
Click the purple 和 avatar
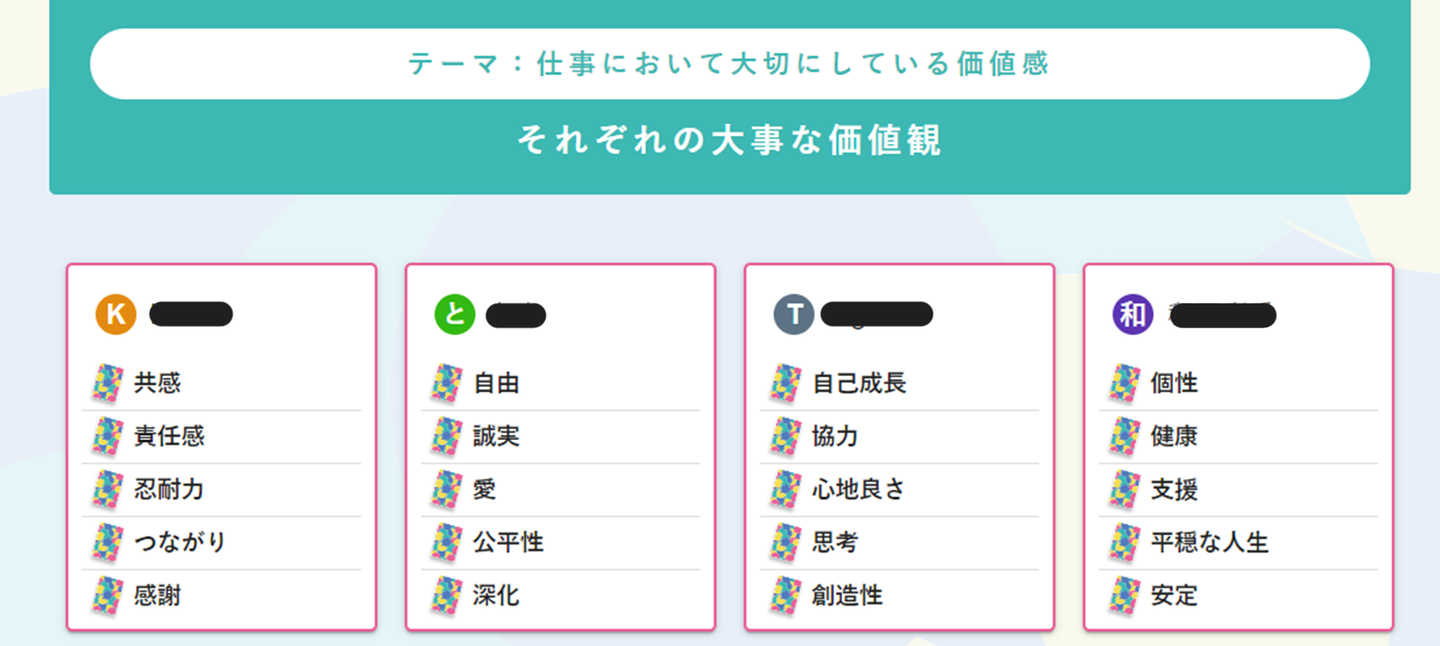pyautogui.click(x=1133, y=314)
